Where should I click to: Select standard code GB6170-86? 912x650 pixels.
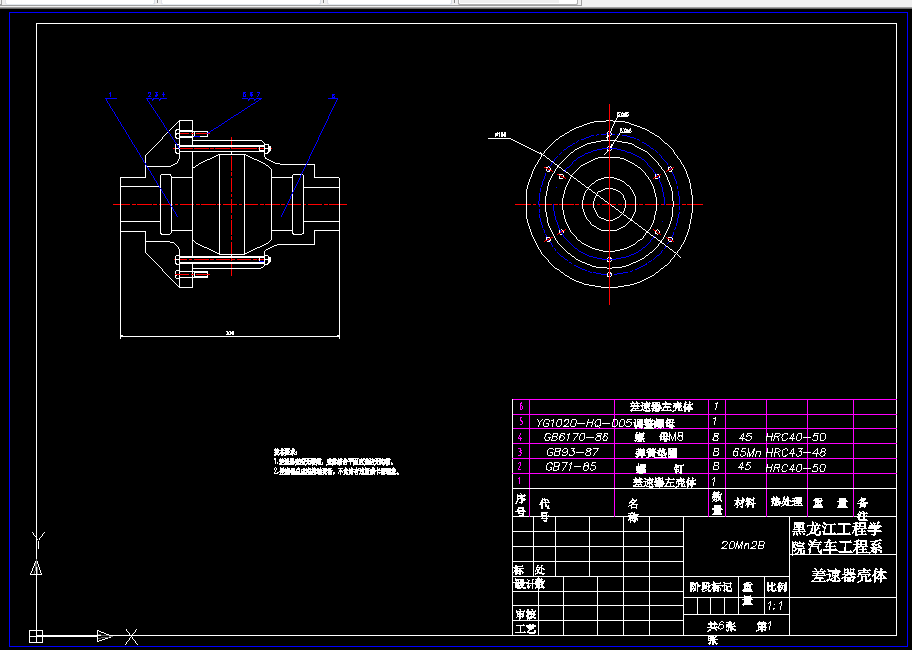pos(576,437)
